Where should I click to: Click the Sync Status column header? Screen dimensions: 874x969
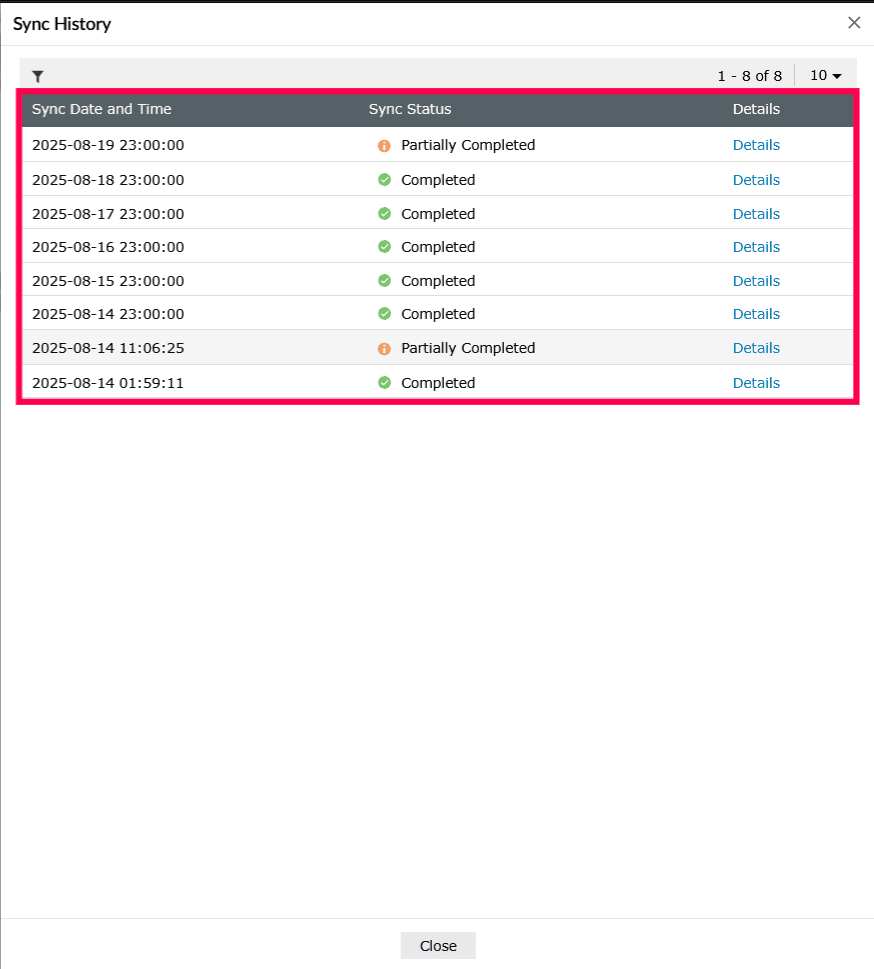[x=410, y=109]
